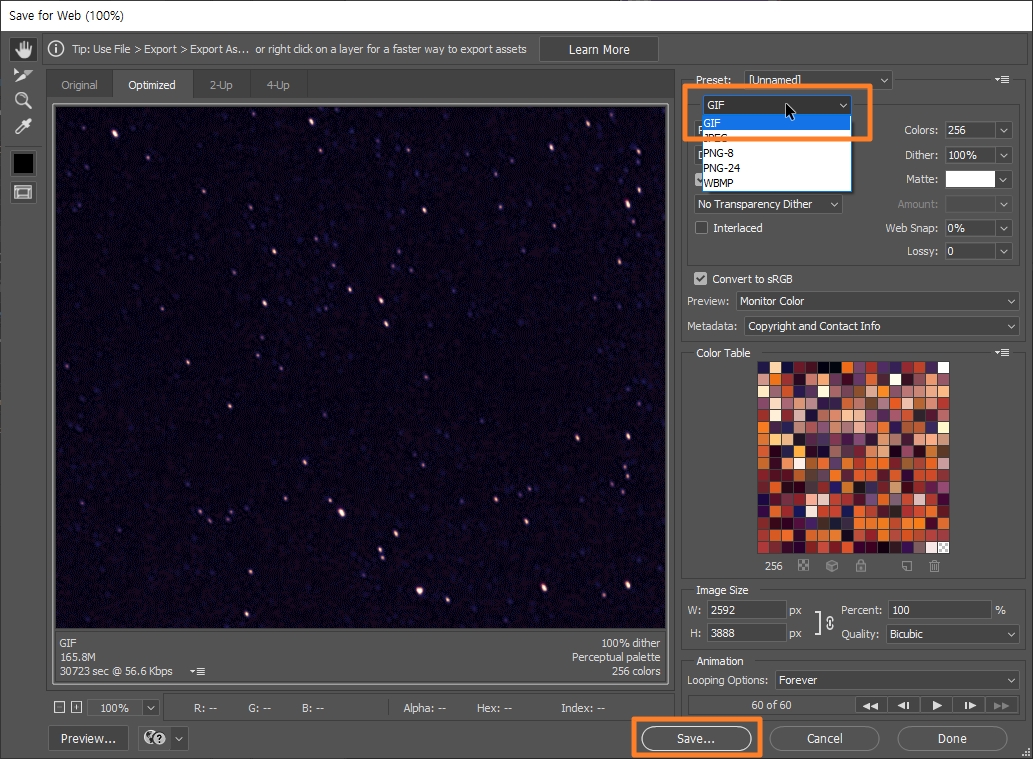Select the Eyedropper tool
This screenshot has width=1033, height=759.
[x=23, y=126]
